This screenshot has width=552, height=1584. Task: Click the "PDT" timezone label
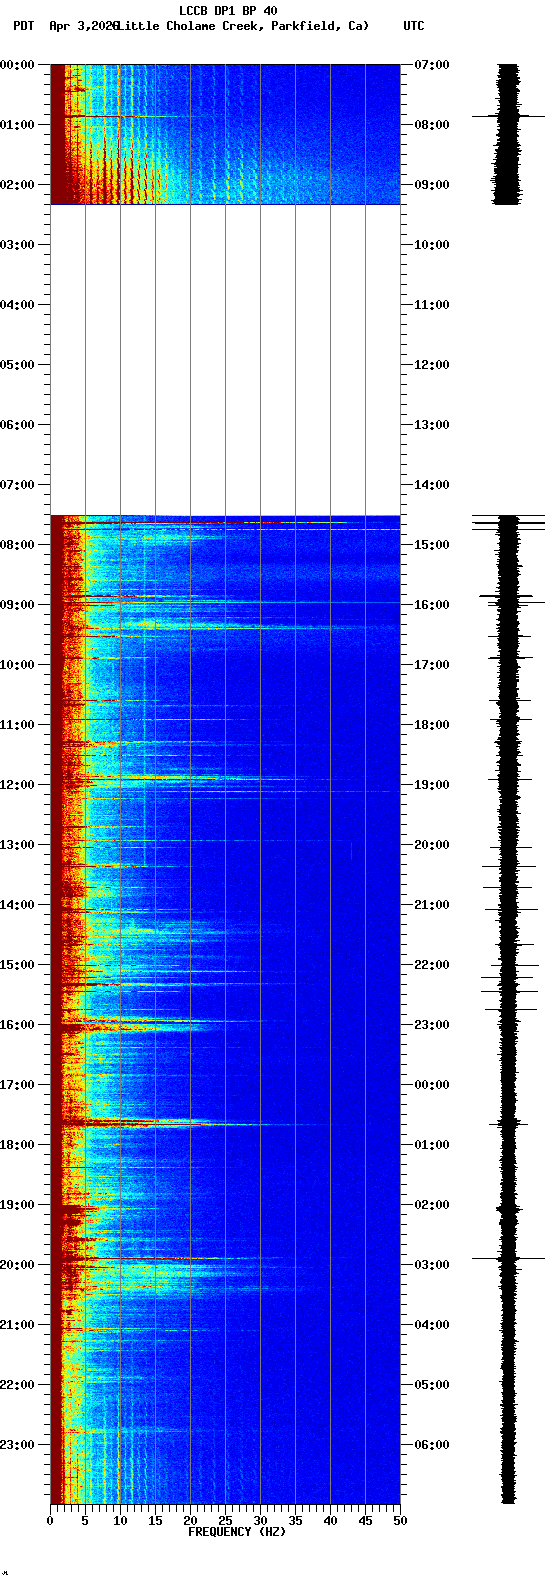click(23, 26)
